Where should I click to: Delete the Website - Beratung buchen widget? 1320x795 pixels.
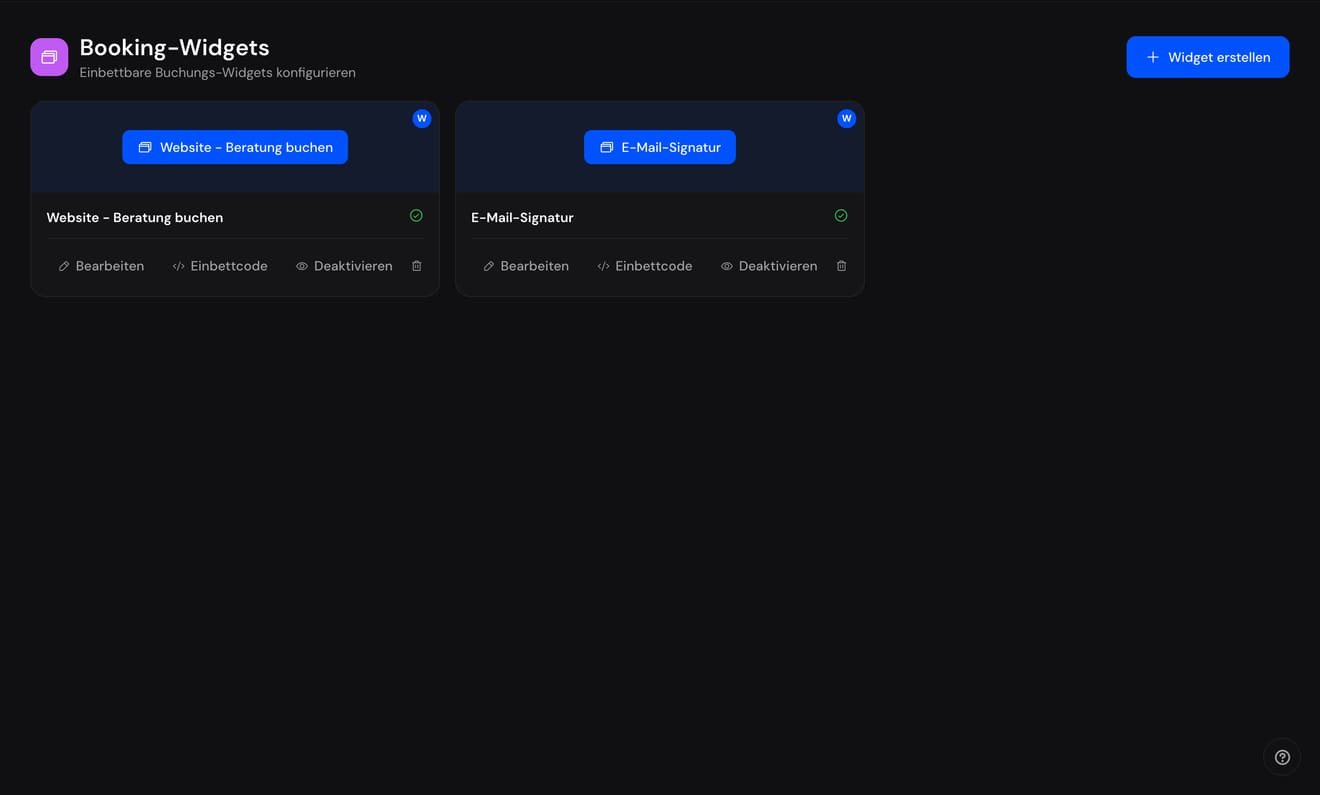[417, 266]
